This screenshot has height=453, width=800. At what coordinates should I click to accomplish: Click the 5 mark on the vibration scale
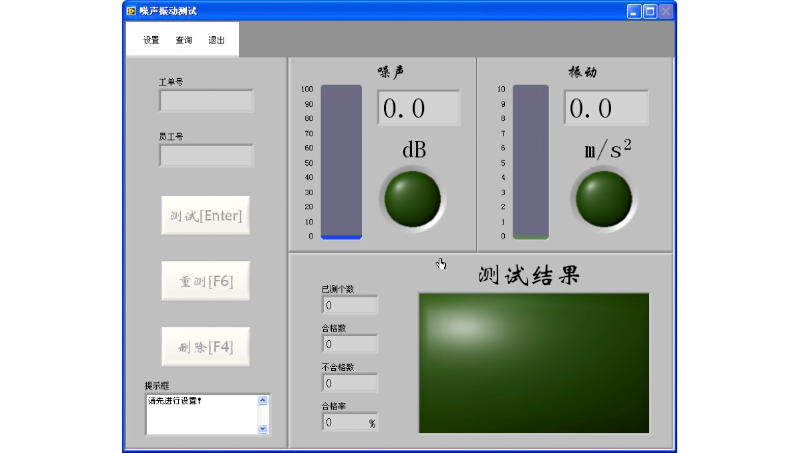point(503,163)
